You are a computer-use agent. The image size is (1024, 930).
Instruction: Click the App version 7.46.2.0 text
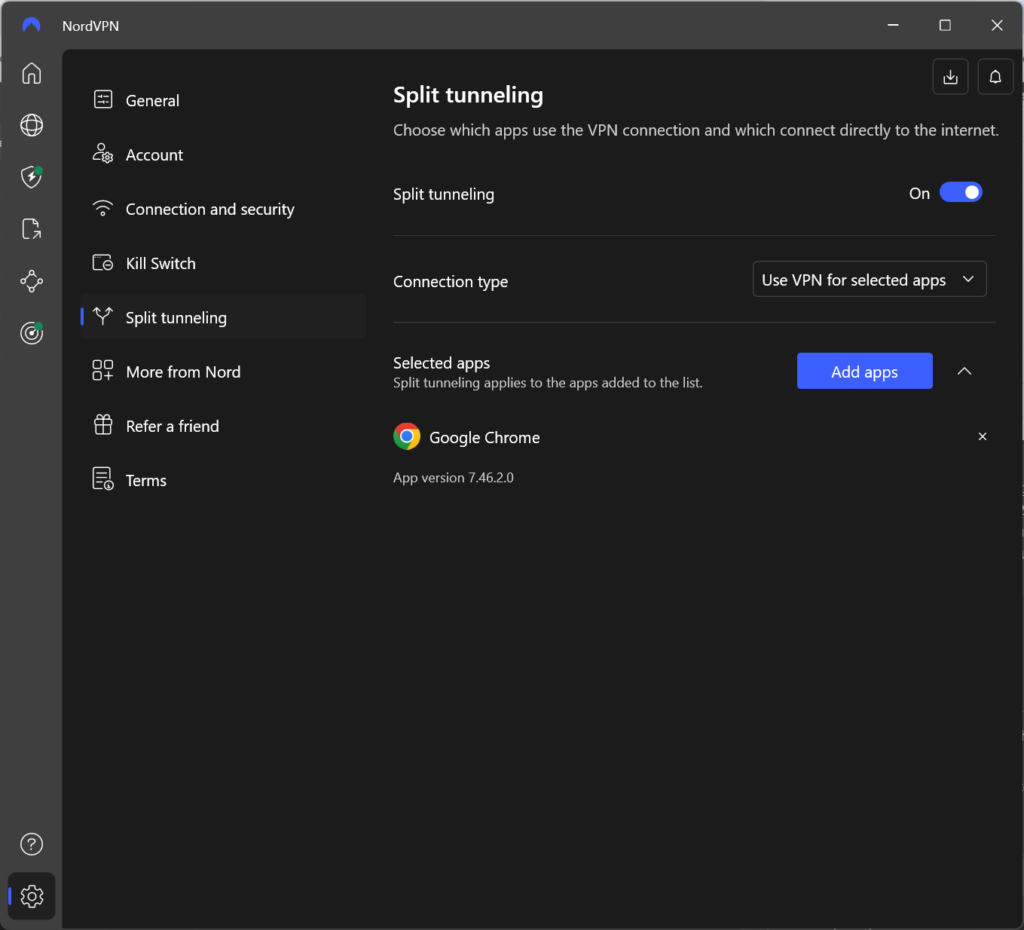[453, 477]
